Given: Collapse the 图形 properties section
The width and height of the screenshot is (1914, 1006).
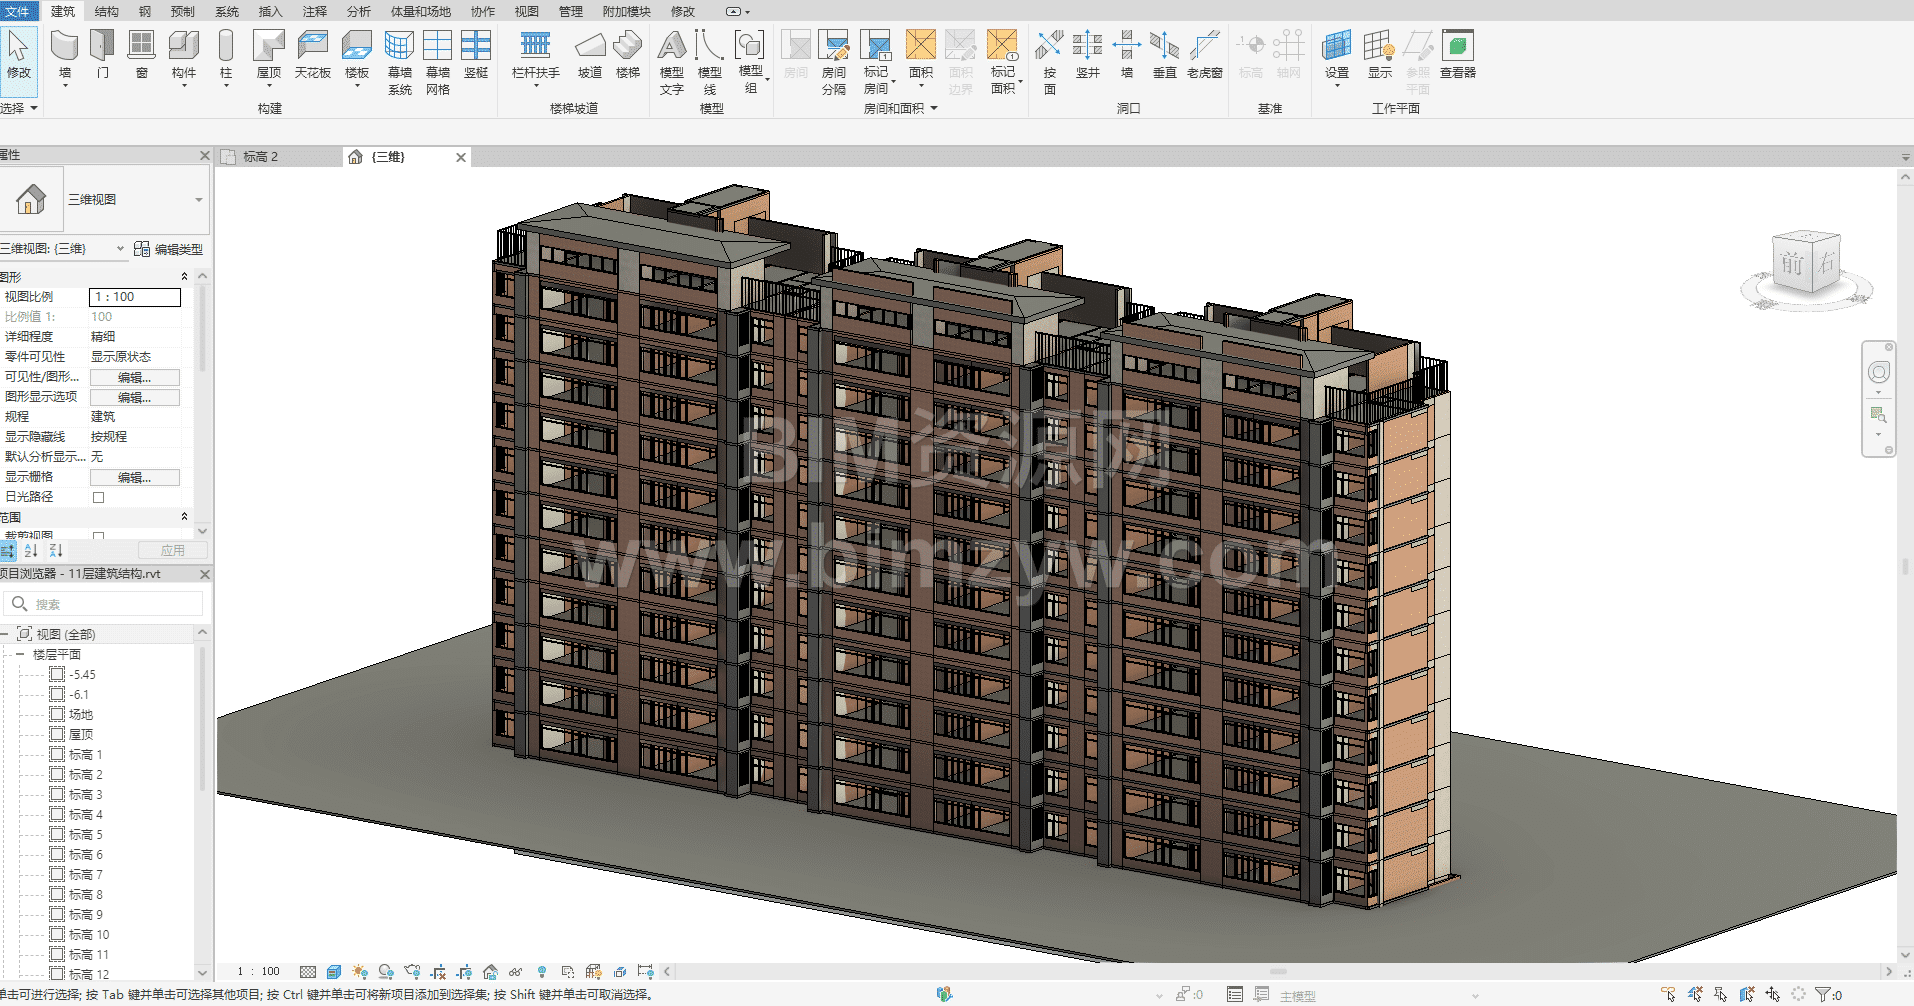Looking at the screenshot, I should [184, 277].
